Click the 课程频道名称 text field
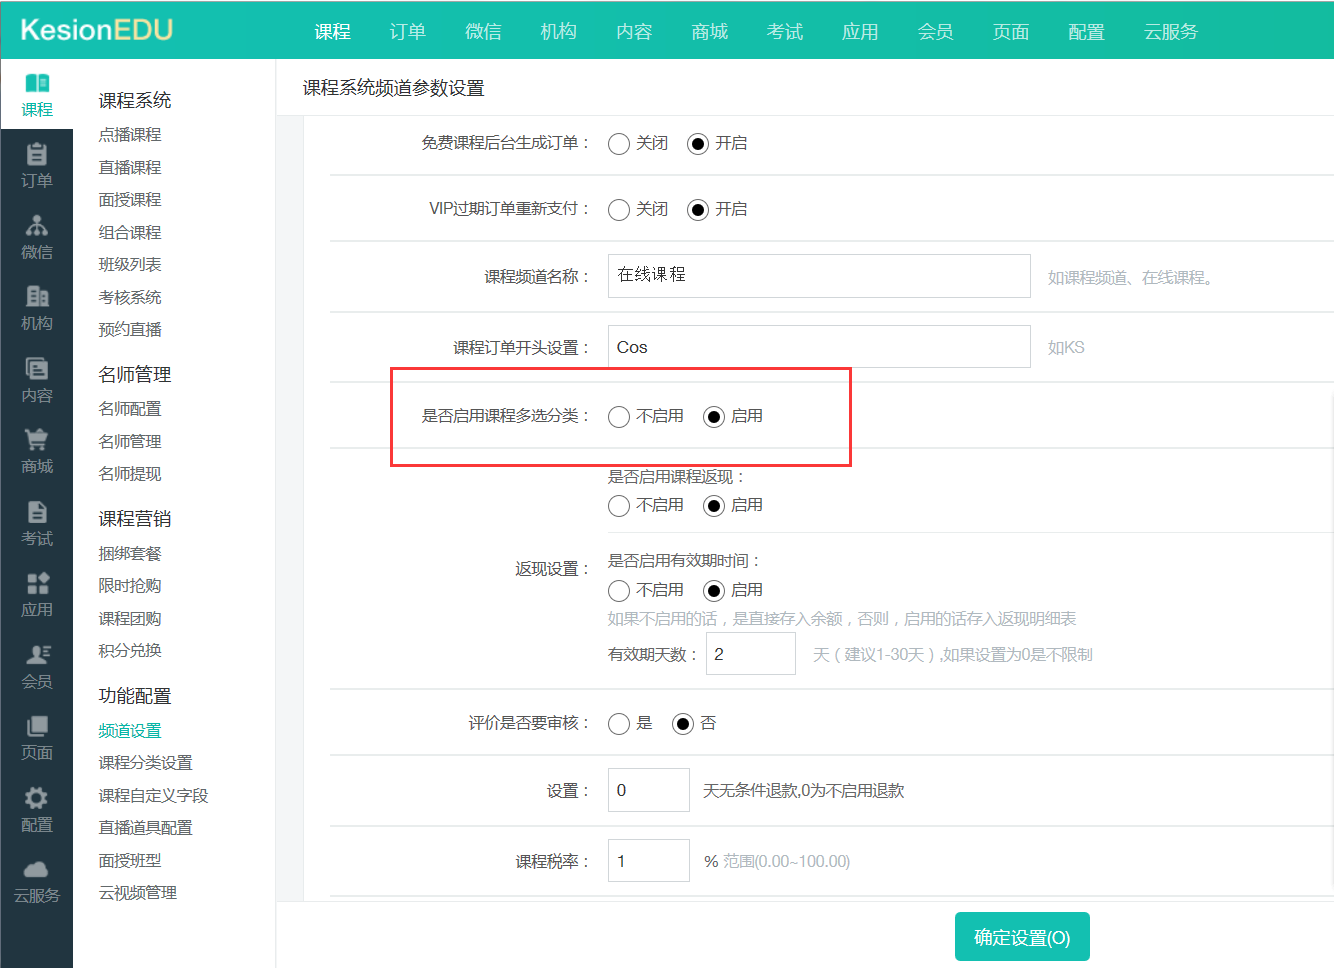 tap(818, 276)
